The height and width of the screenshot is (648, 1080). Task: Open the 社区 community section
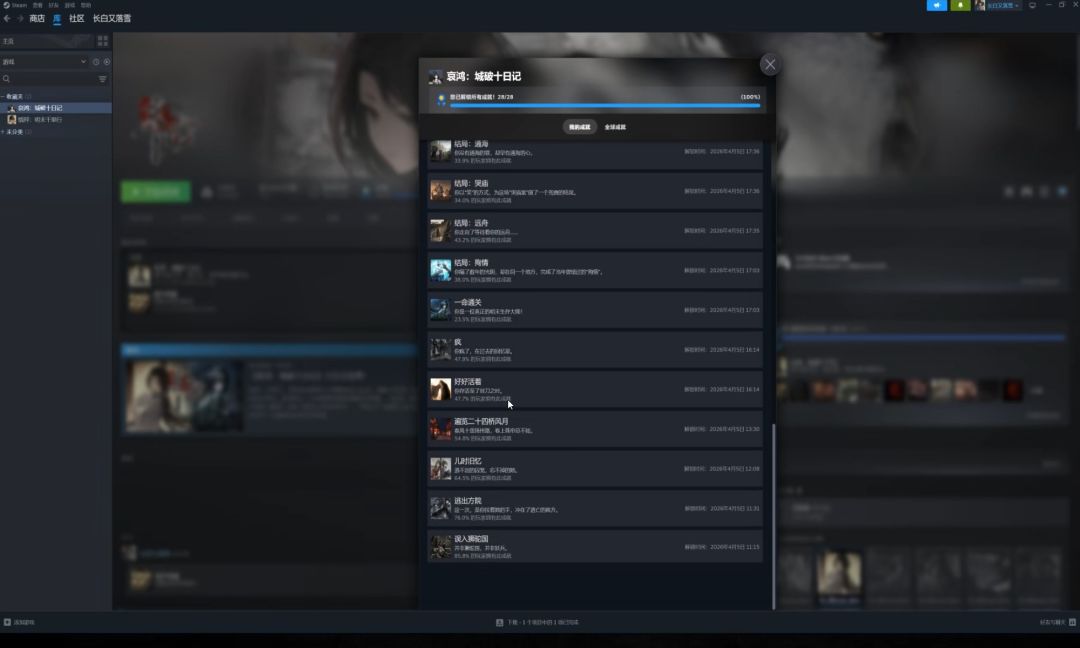(x=76, y=19)
